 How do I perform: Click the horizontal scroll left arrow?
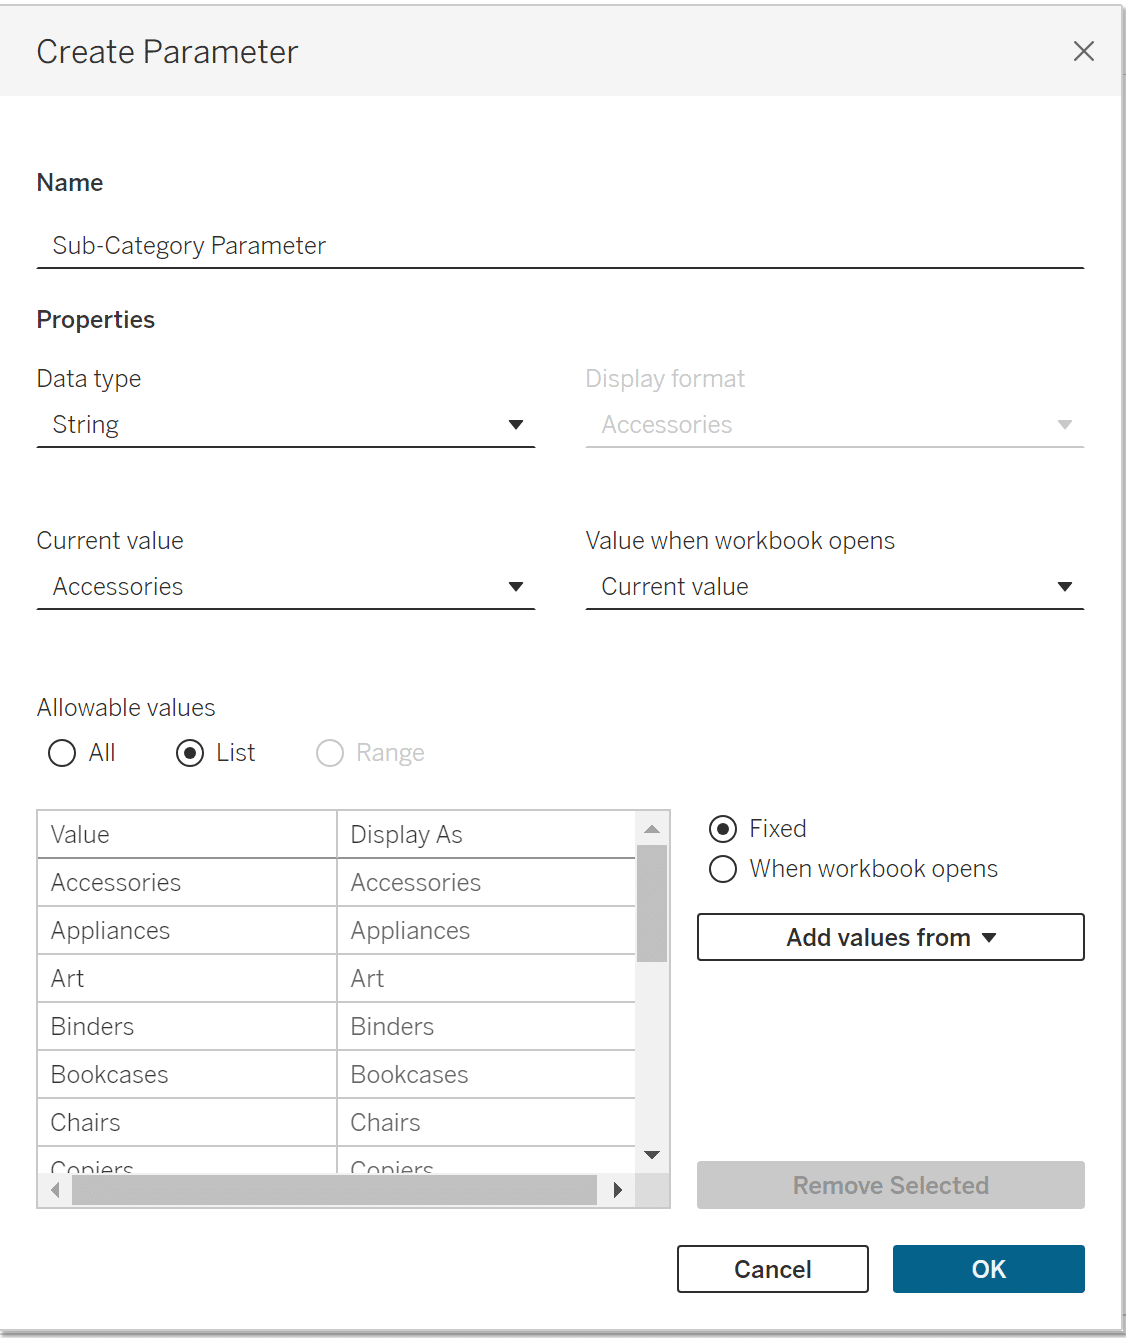click(x=55, y=1190)
